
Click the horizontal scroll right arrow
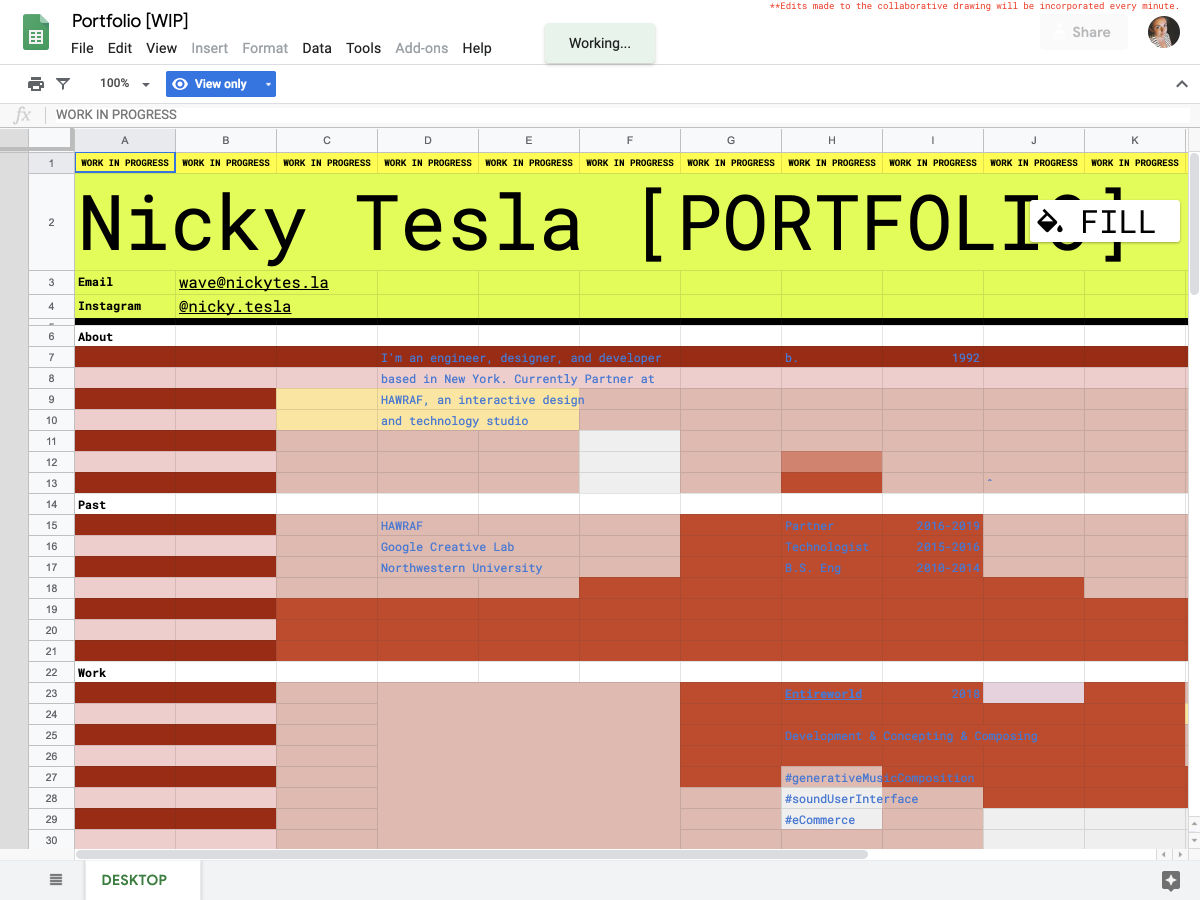click(1180, 855)
